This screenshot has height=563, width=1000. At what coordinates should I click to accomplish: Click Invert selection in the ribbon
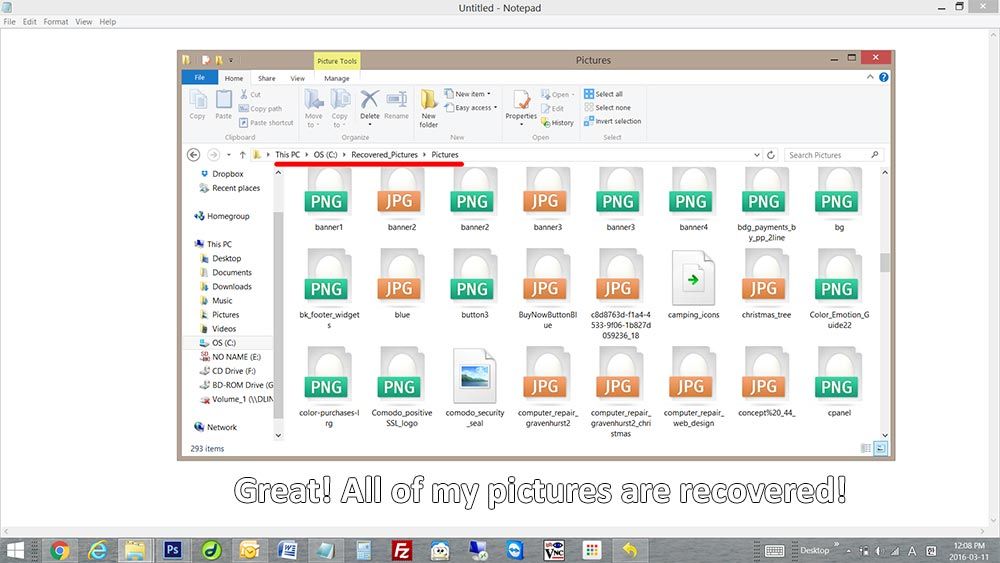(x=612, y=121)
